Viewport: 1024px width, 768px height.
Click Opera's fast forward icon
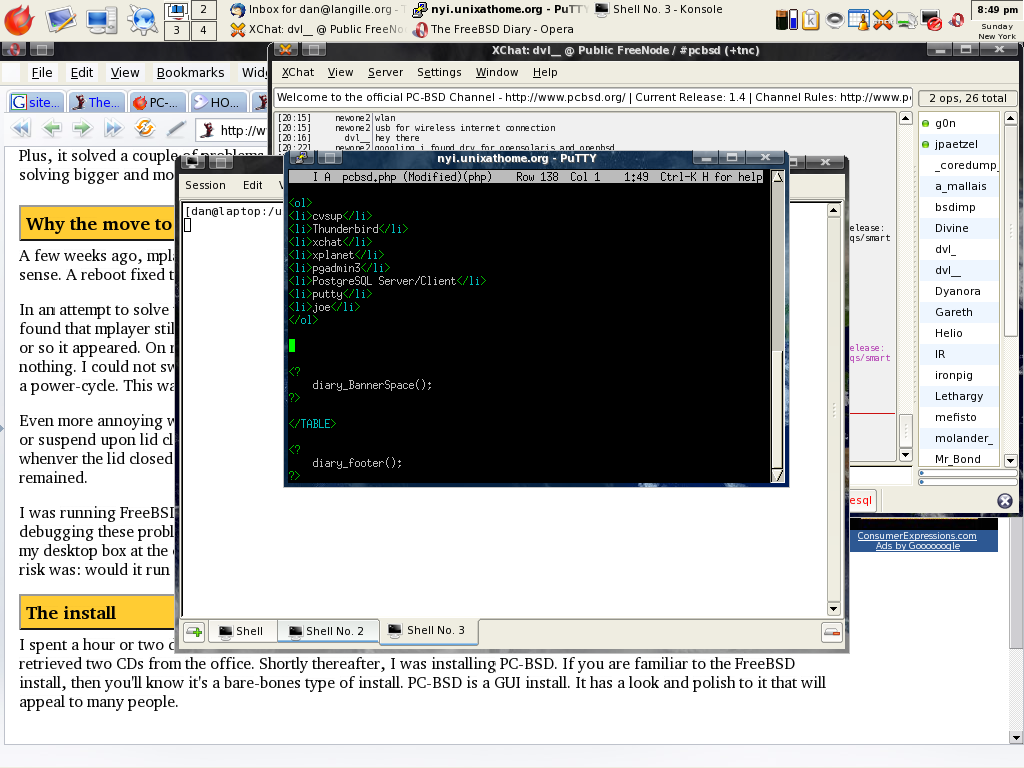(113, 129)
